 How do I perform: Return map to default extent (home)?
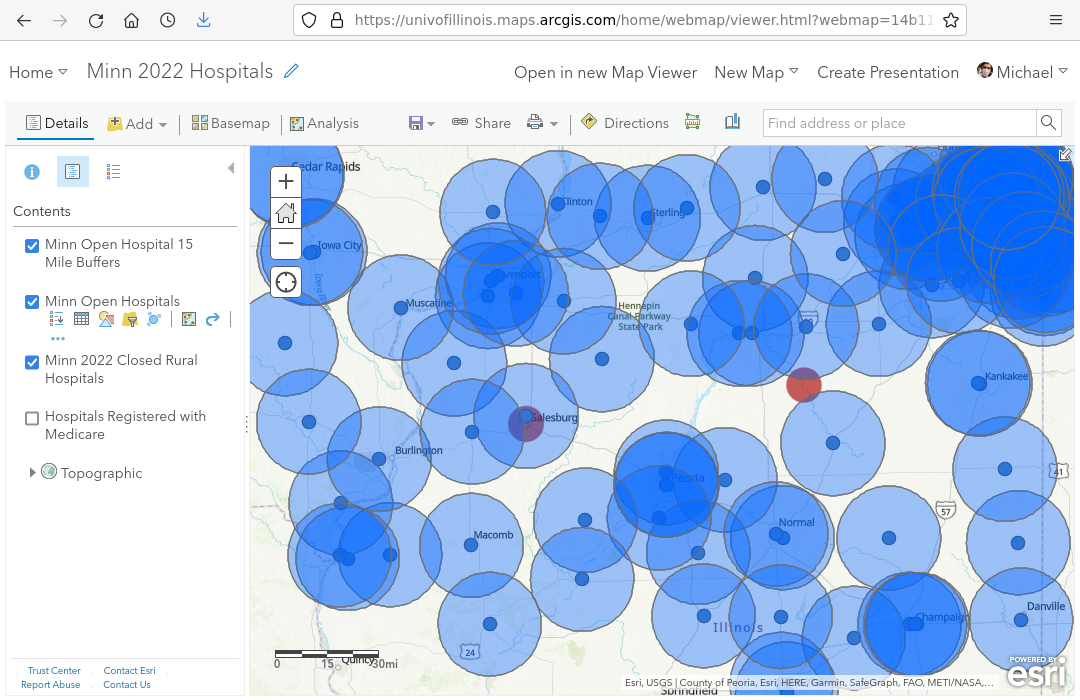tap(286, 212)
